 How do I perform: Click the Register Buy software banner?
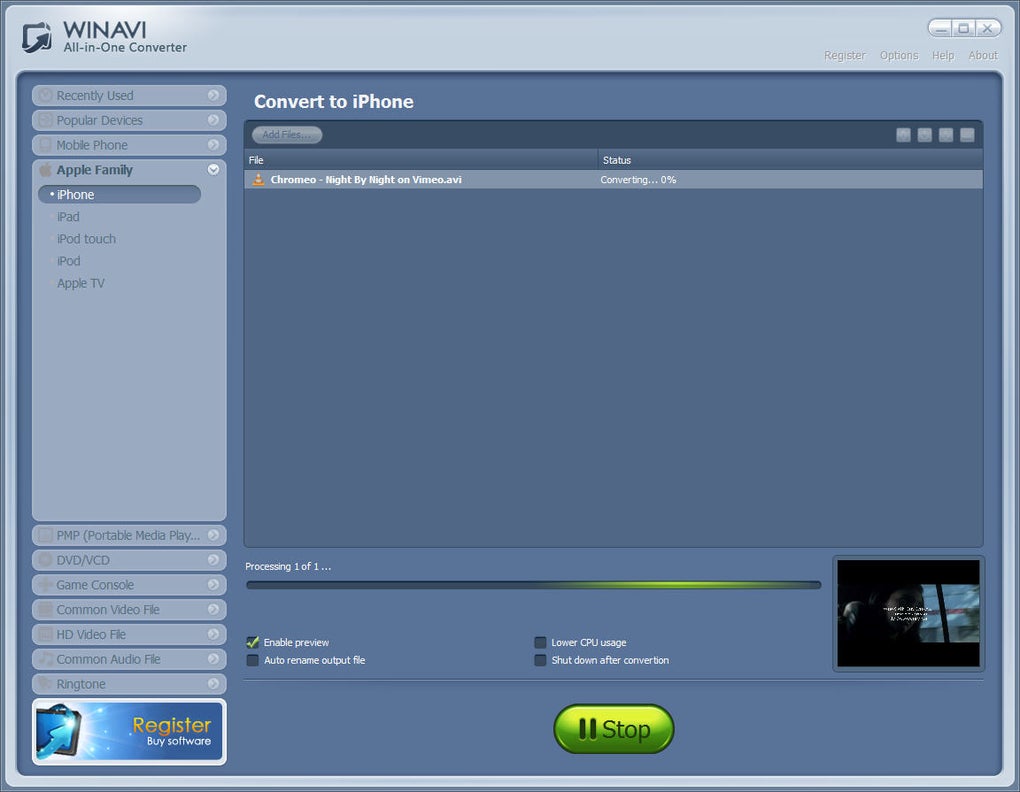(129, 732)
